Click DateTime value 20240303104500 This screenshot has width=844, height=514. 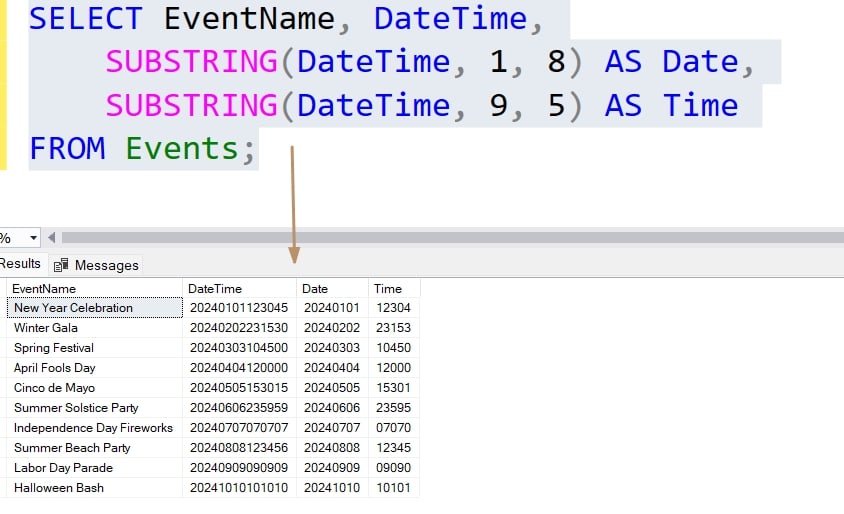[x=239, y=348]
